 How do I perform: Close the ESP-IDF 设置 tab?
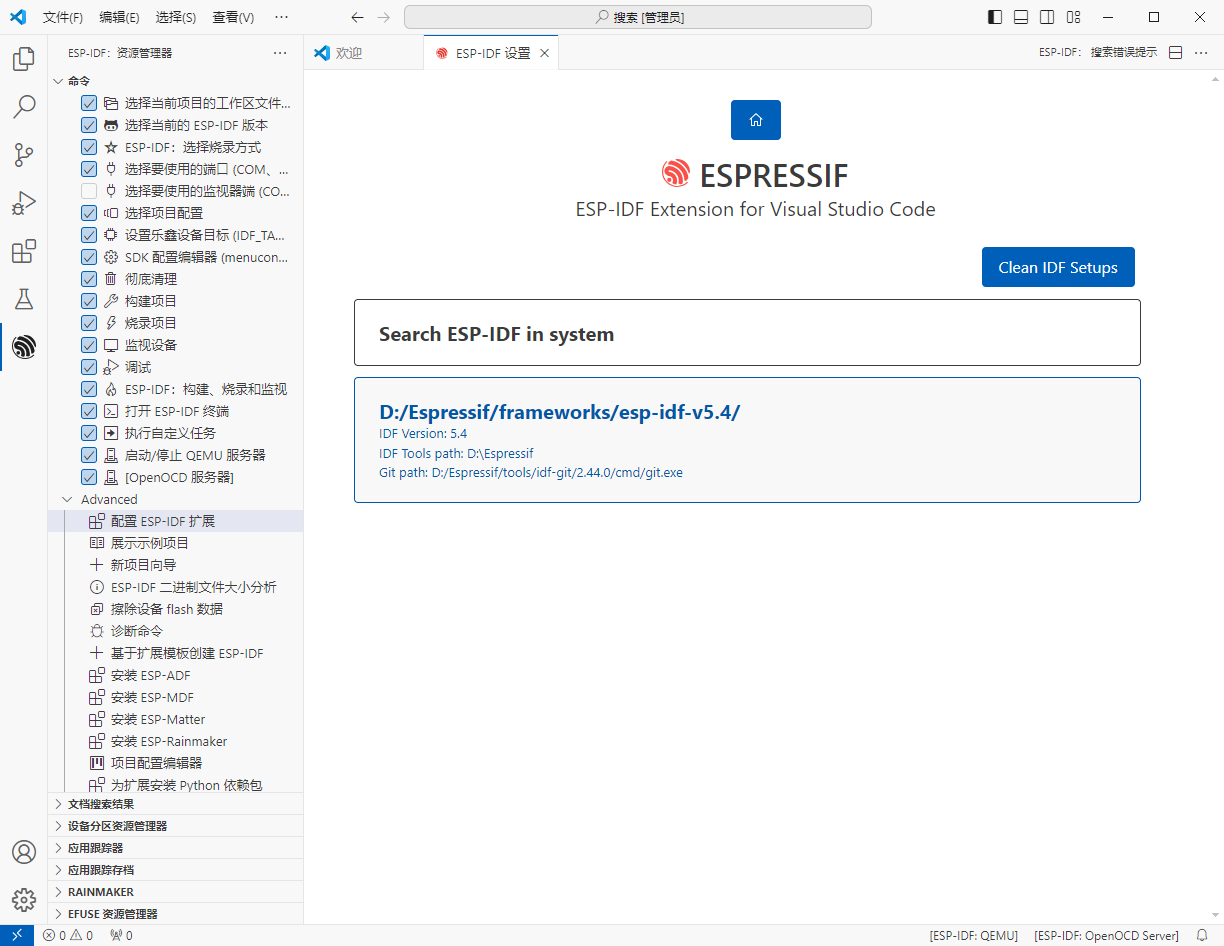click(x=545, y=53)
